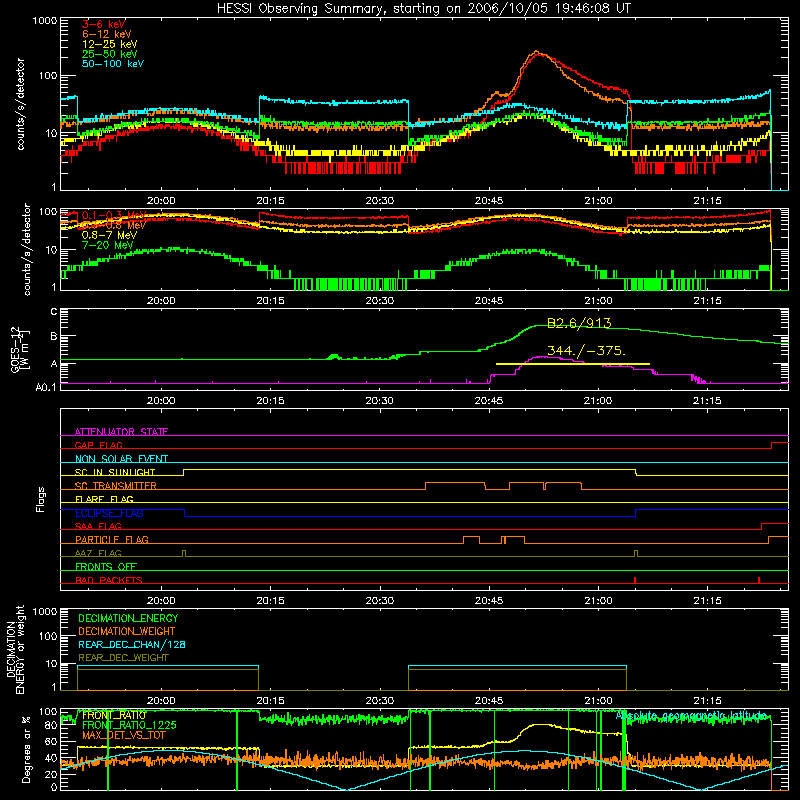Select the 6-12 keV legend label
800x800 pixels.
pyautogui.click(x=107, y=34)
